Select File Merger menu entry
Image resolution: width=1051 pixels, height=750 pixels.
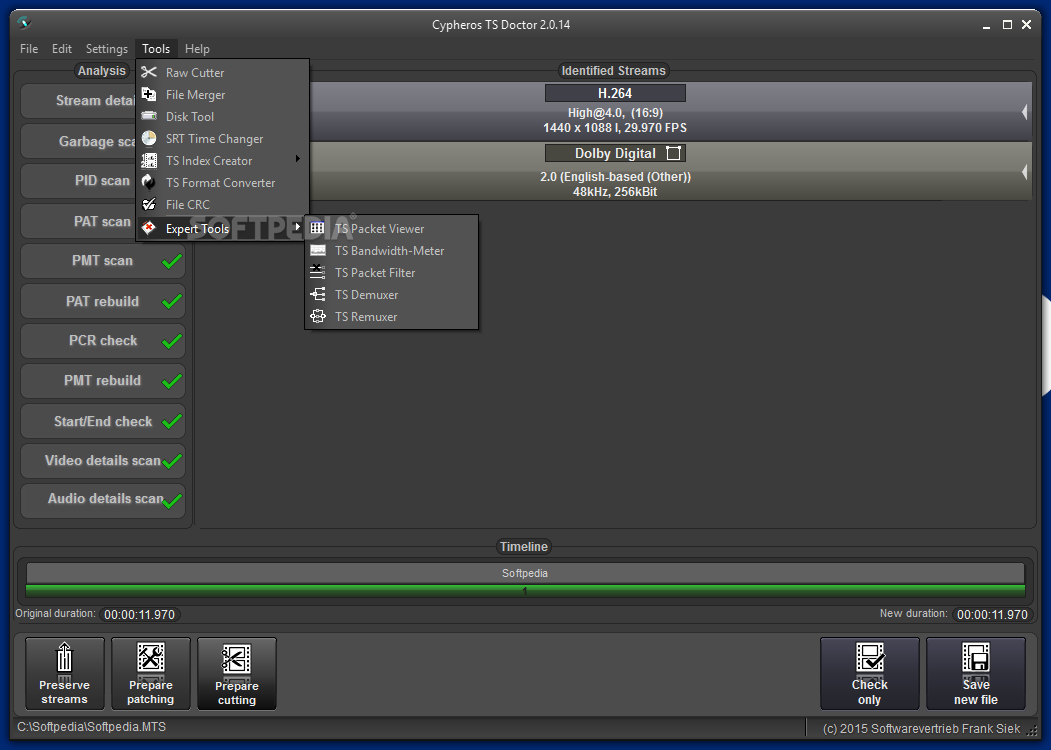click(x=223, y=95)
